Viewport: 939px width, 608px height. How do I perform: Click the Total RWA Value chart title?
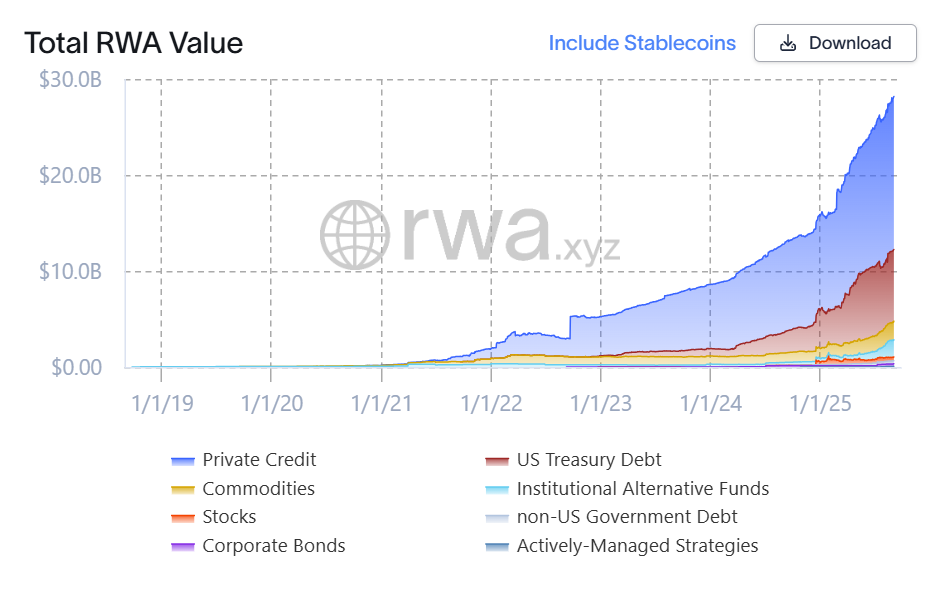point(134,43)
